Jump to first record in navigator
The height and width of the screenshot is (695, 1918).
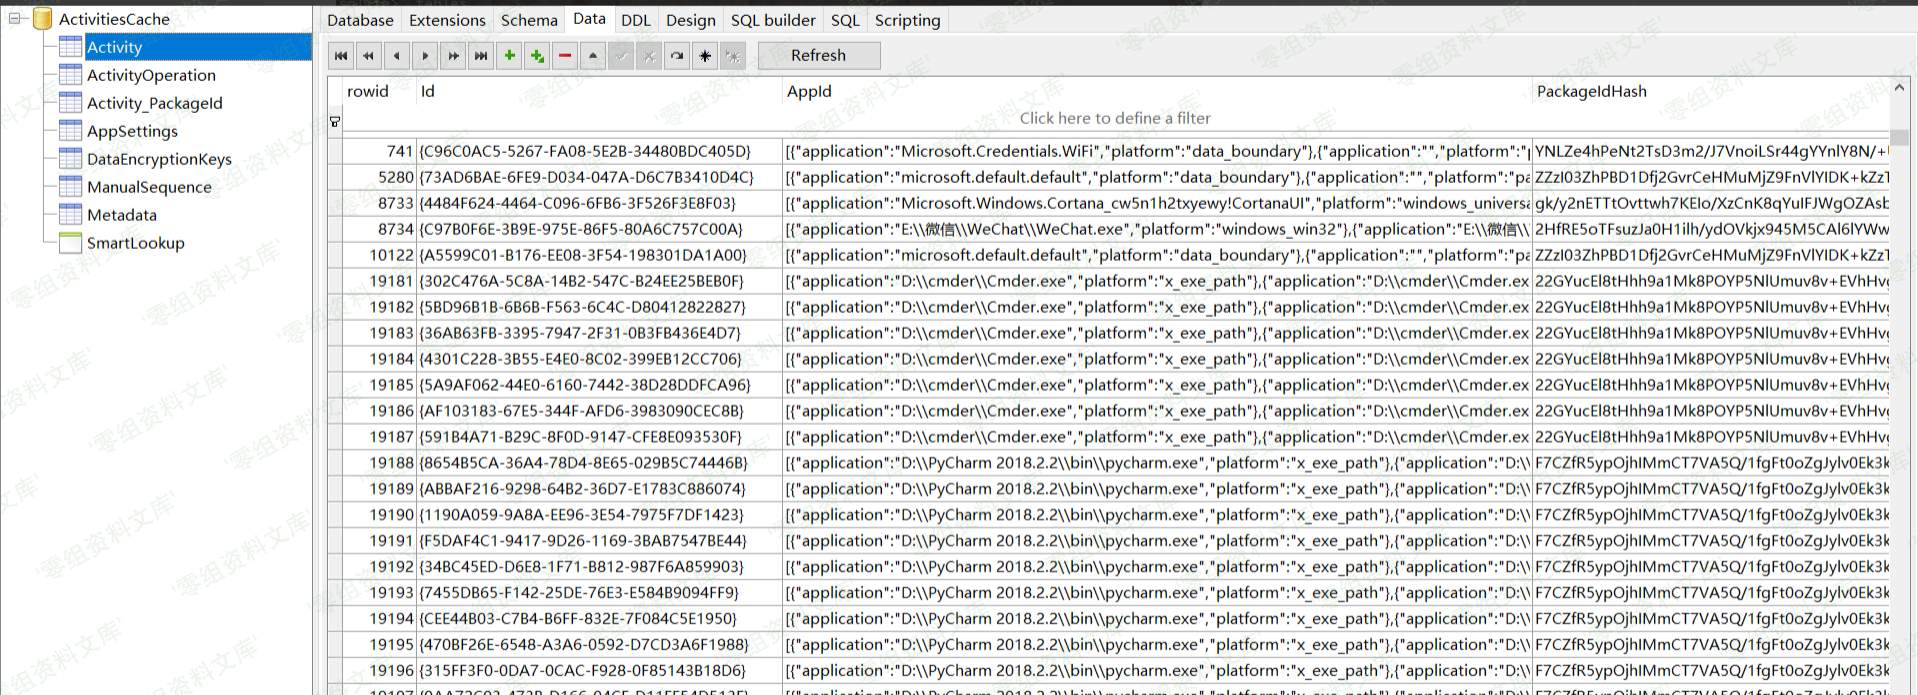pyautogui.click(x=341, y=56)
